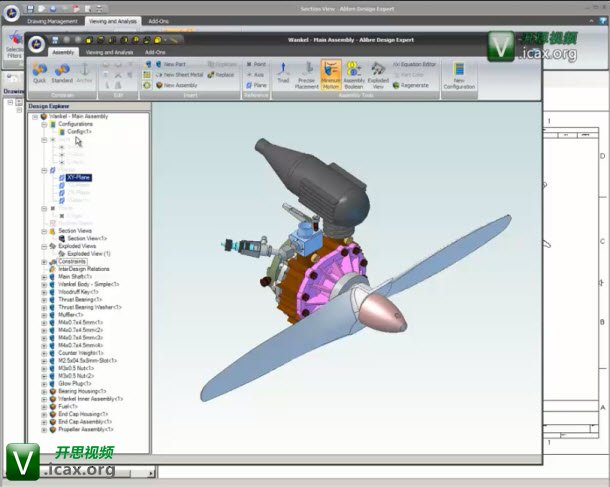Click the Quick constraint tool

39,73
